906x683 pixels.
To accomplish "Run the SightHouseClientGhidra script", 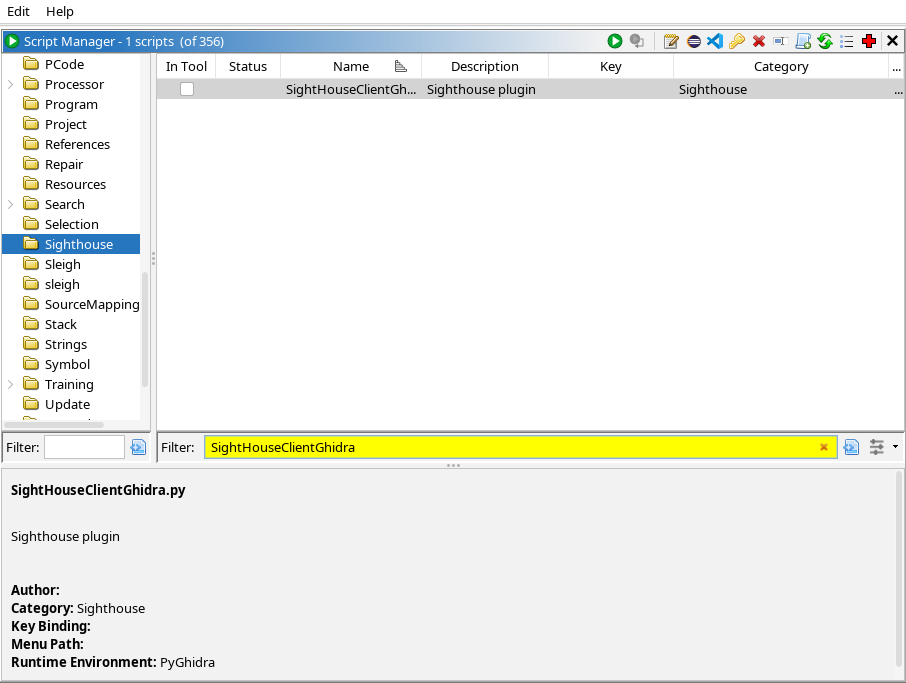I will [615, 42].
